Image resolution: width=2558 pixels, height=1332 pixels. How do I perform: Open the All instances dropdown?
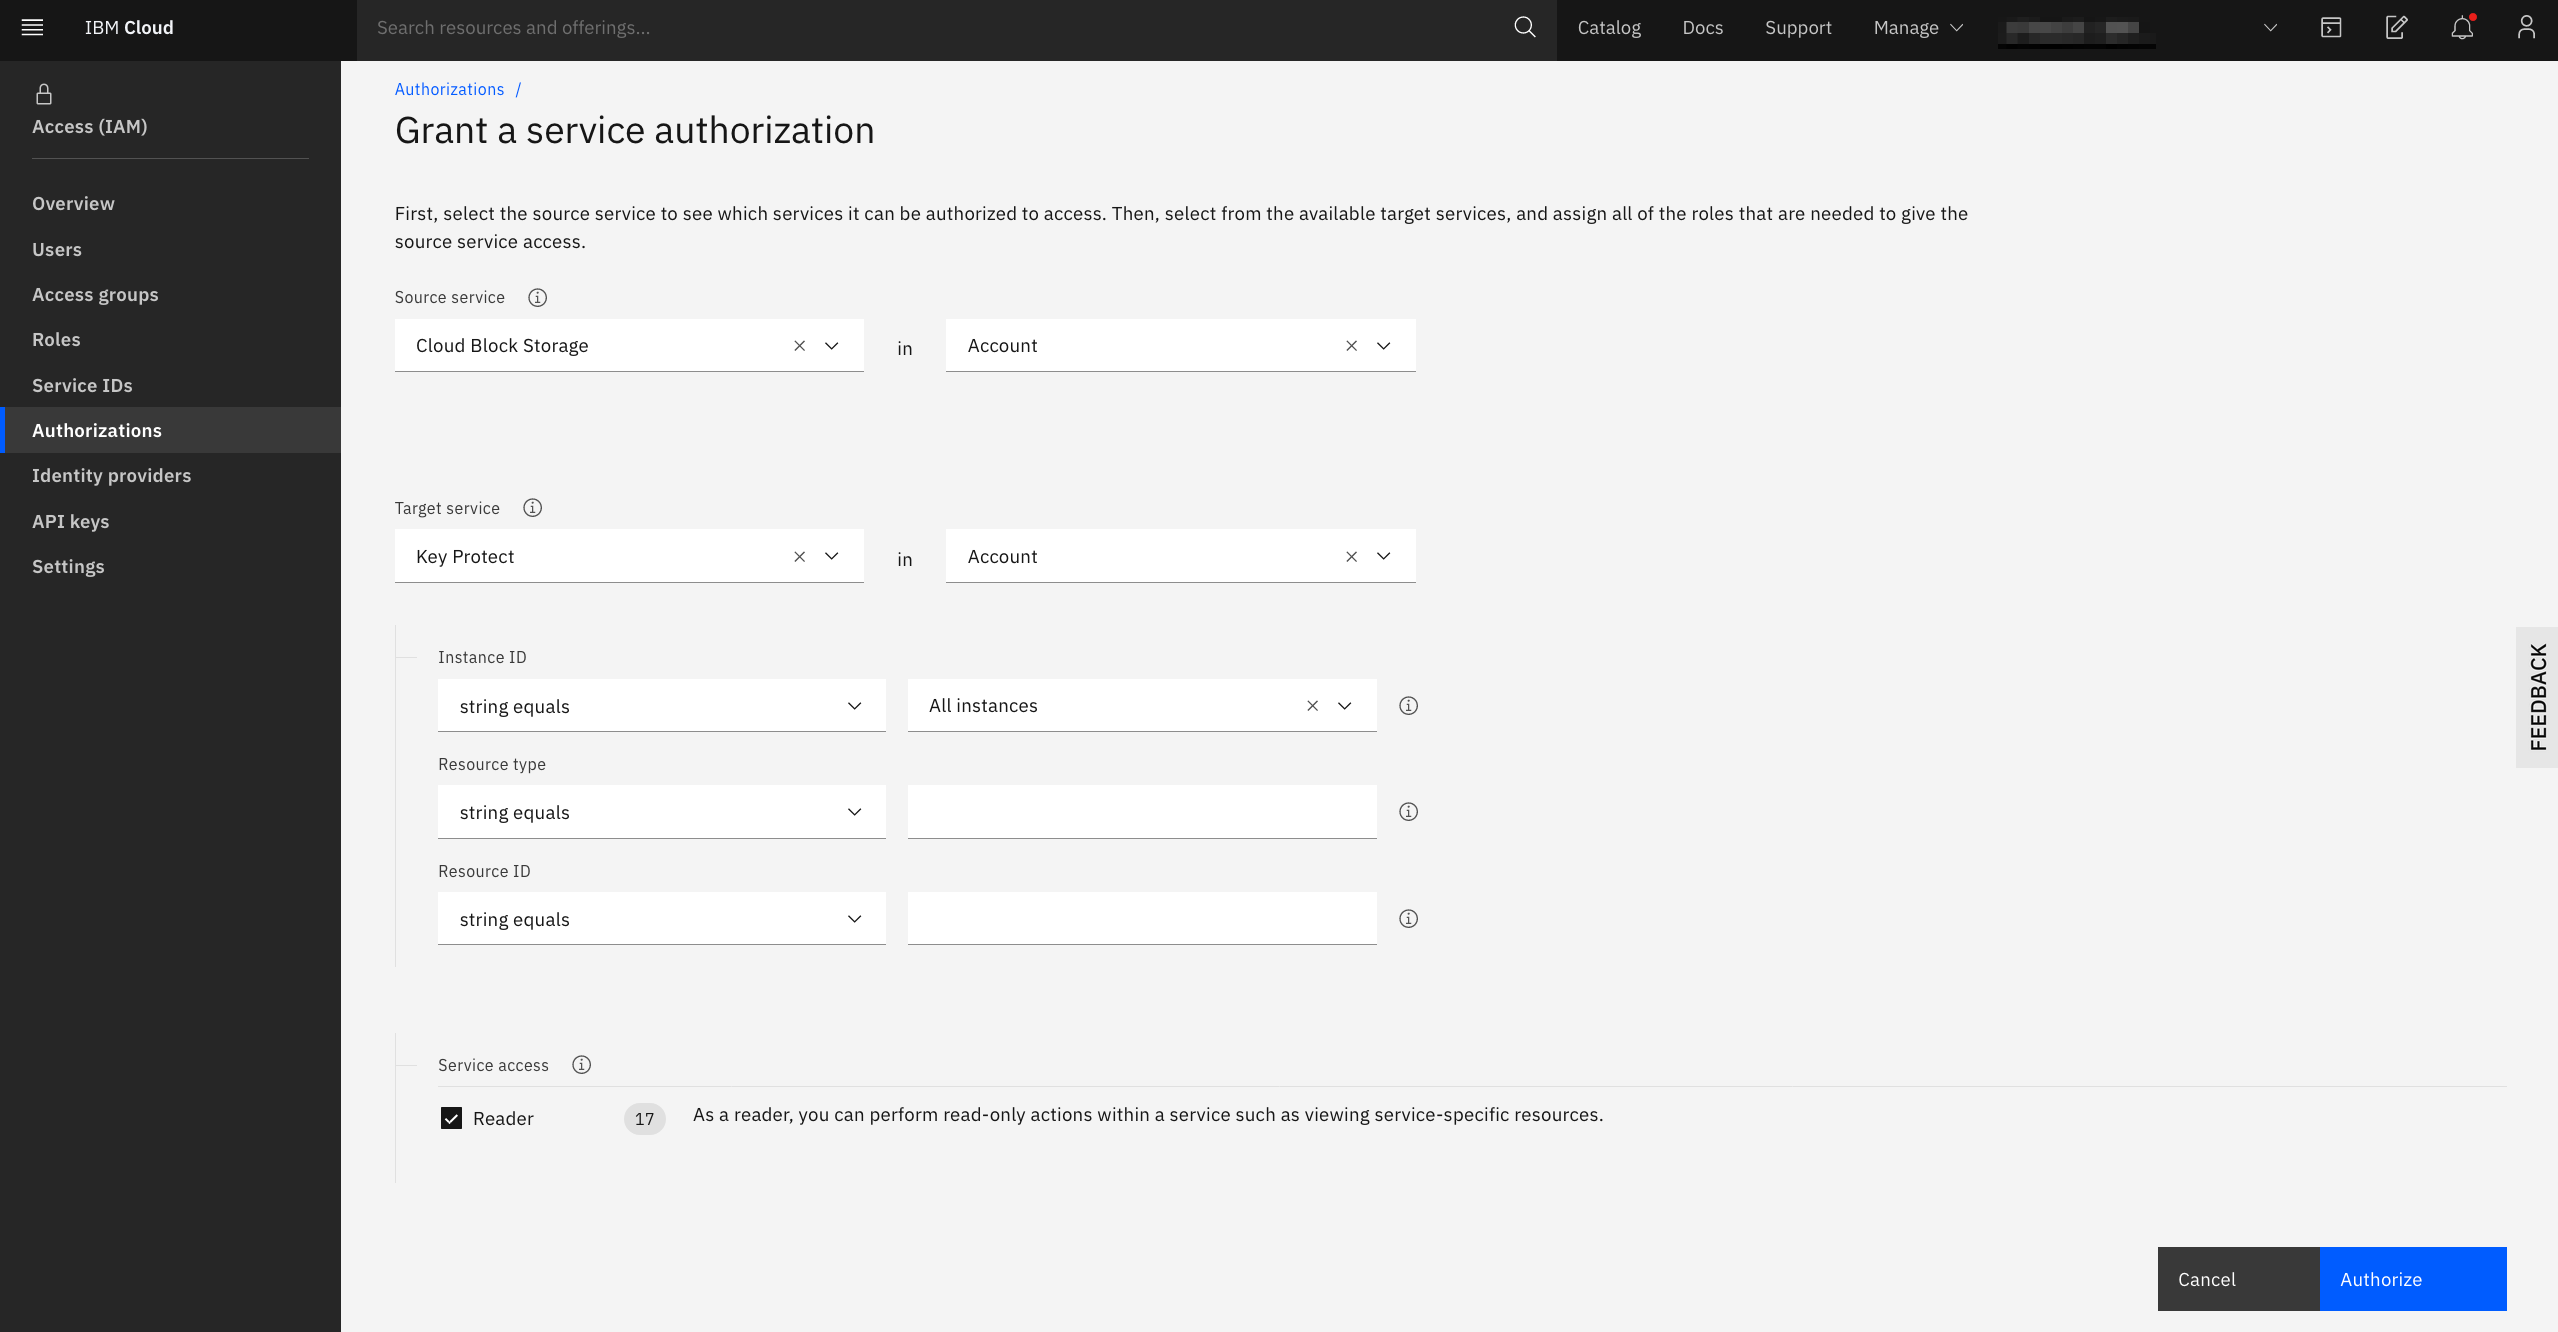pos(1344,706)
